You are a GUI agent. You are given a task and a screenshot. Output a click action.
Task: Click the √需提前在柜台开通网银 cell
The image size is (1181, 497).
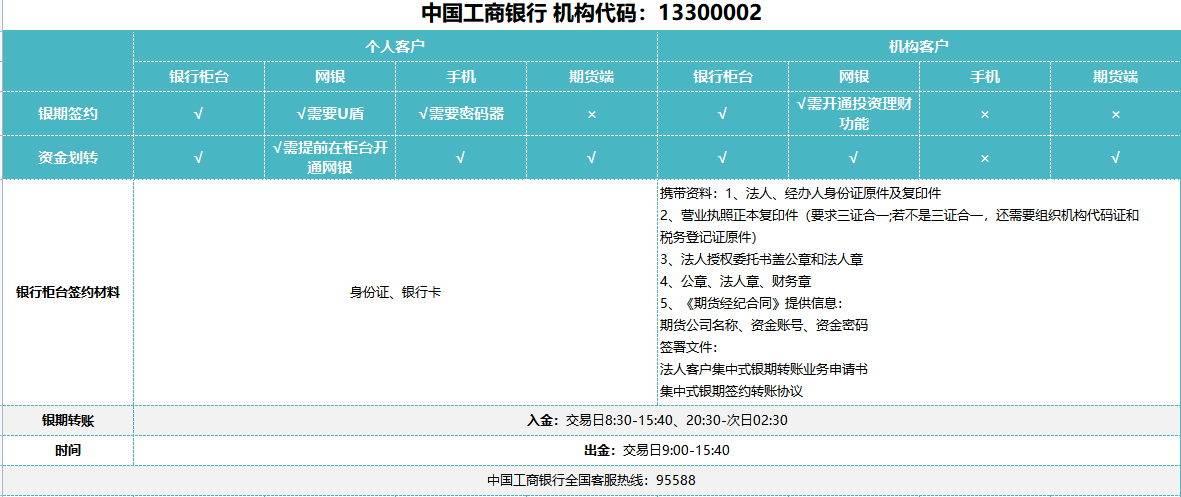pyautogui.click(x=330, y=157)
